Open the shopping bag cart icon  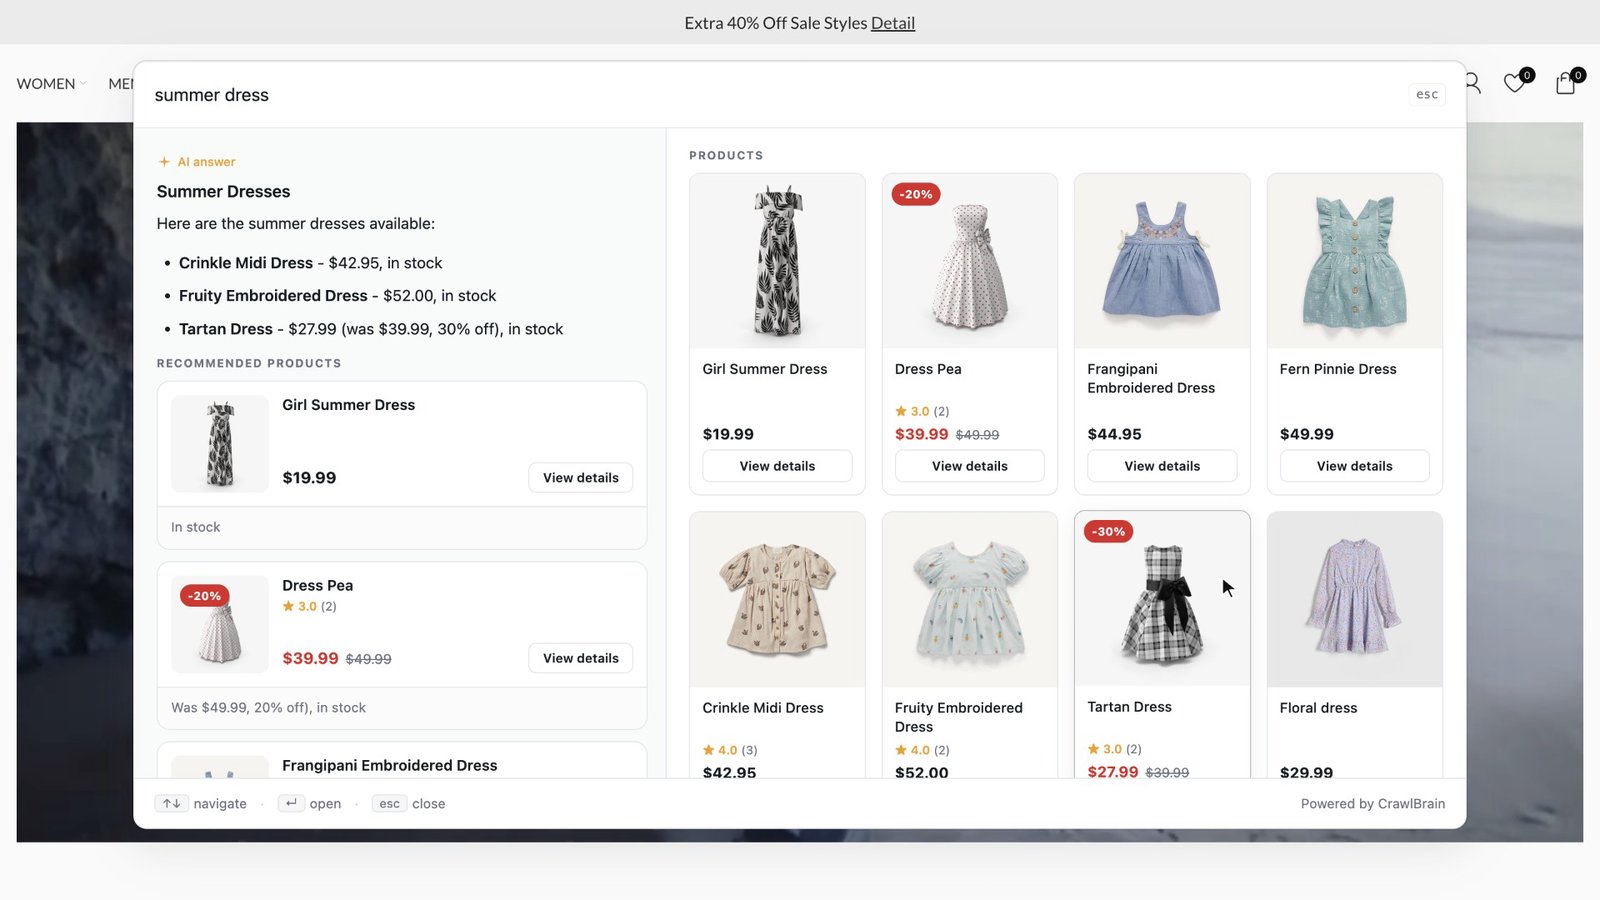coord(1567,83)
